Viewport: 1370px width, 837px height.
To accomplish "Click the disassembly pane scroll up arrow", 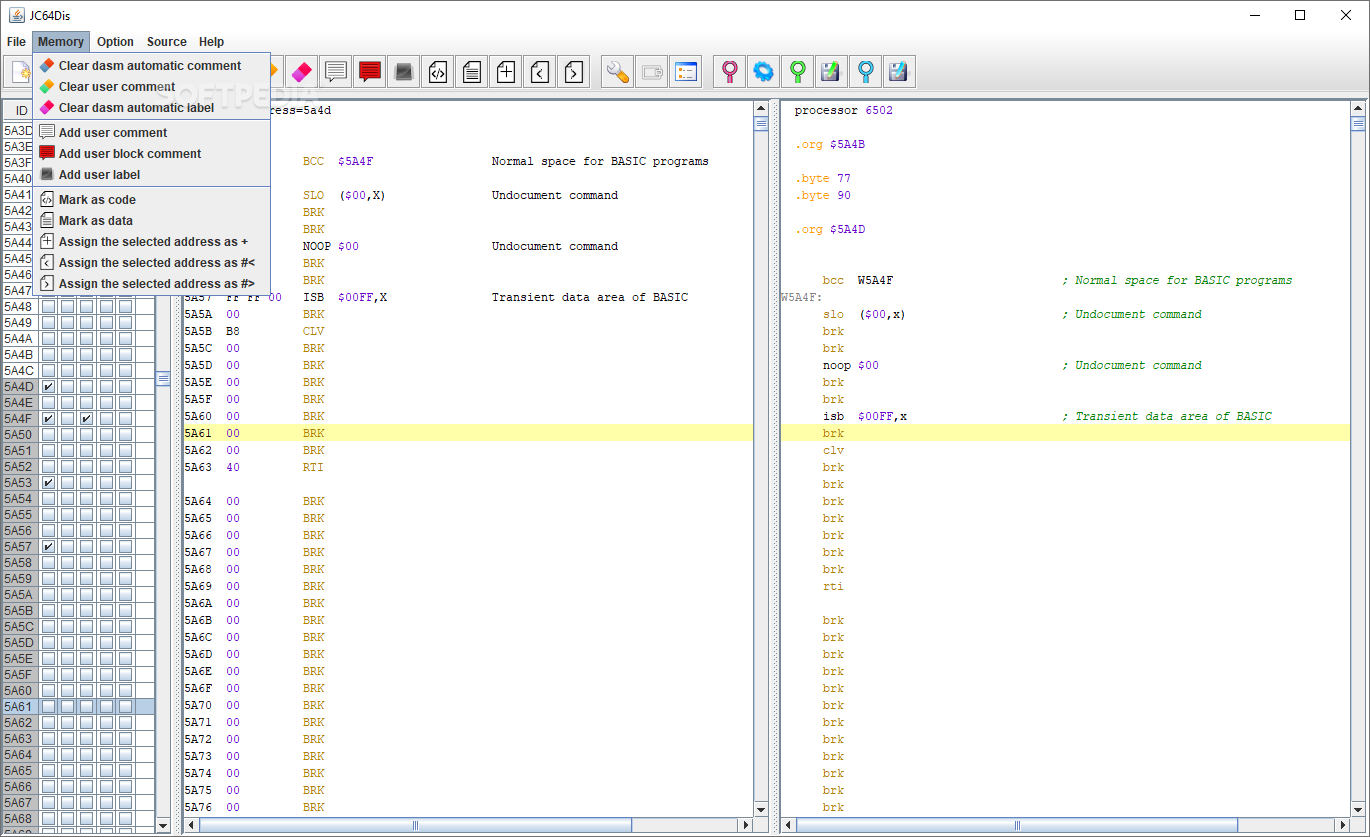I will coord(761,109).
